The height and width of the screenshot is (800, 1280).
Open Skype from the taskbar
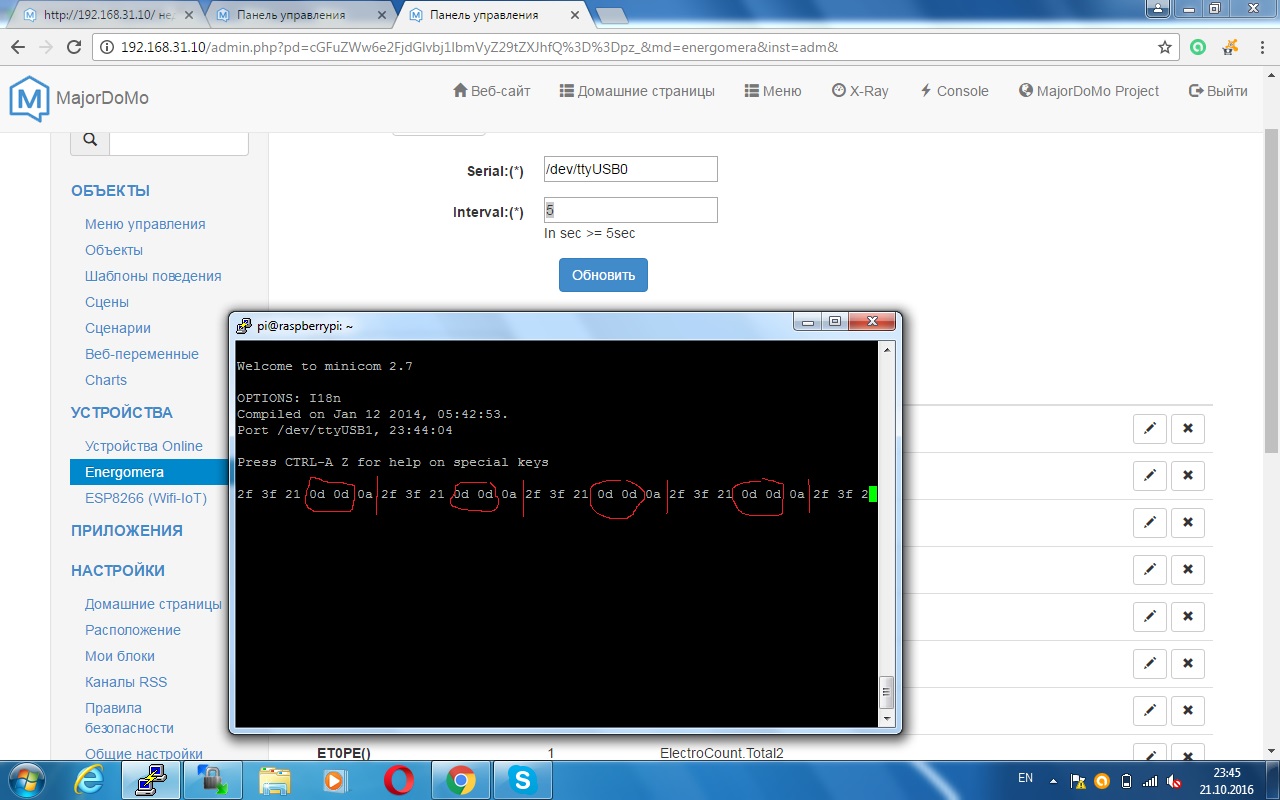(x=522, y=779)
